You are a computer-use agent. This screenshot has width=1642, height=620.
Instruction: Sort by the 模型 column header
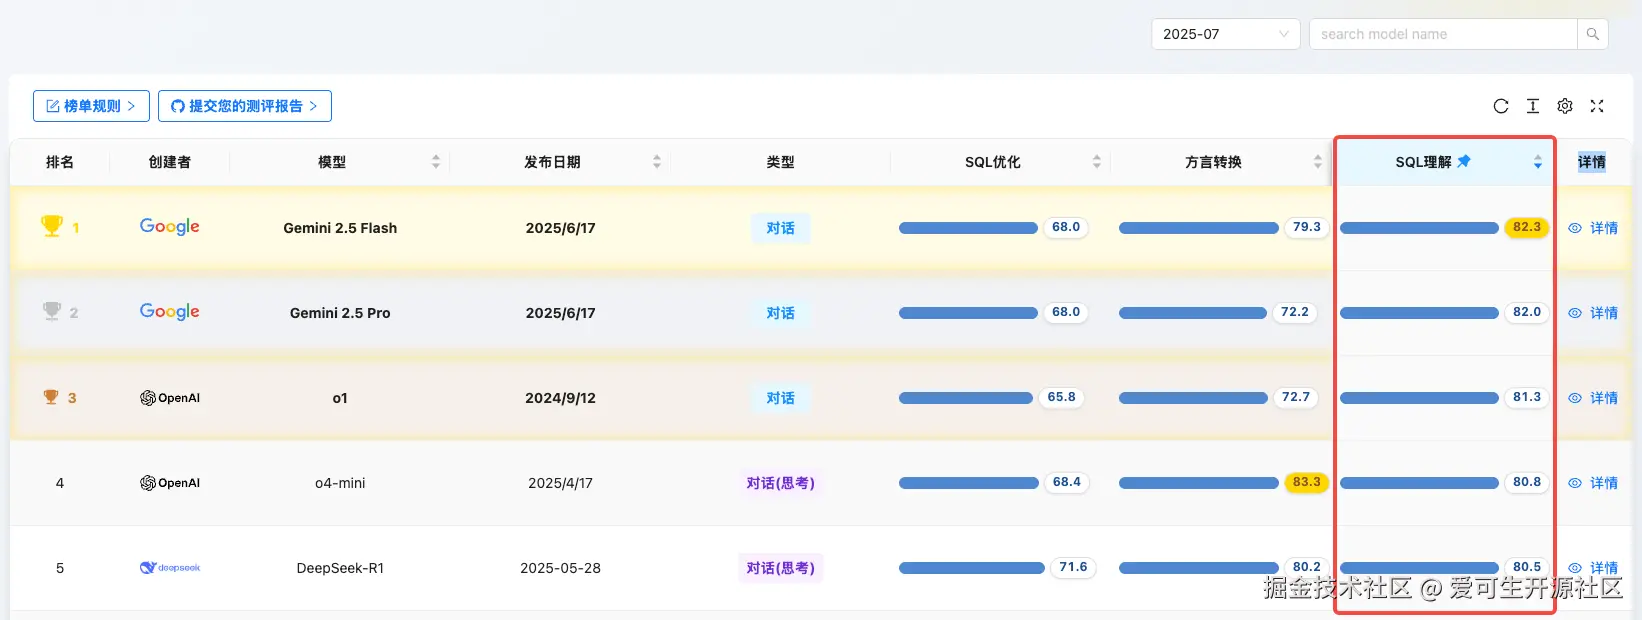(x=436, y=162)
